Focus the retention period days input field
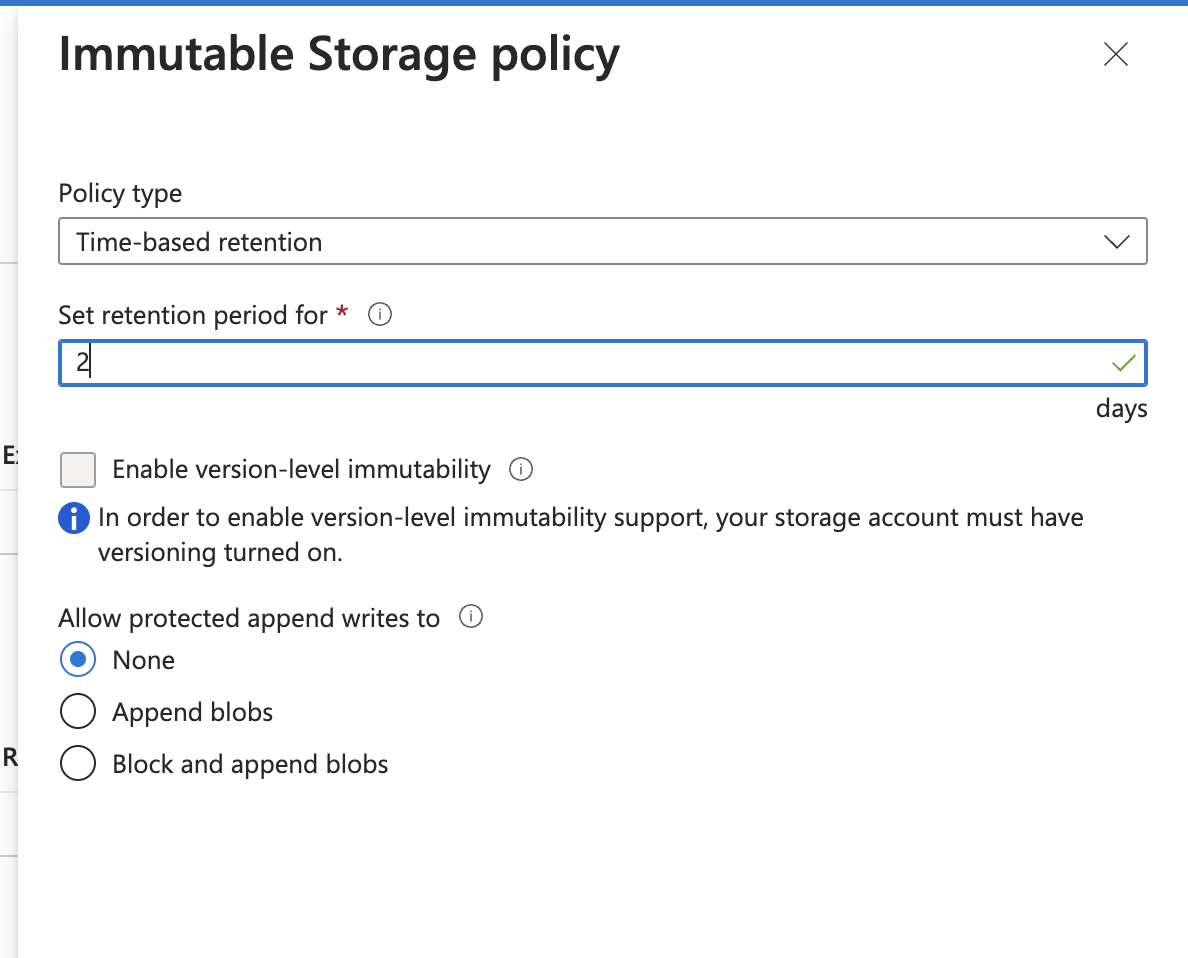 (580, 363)
